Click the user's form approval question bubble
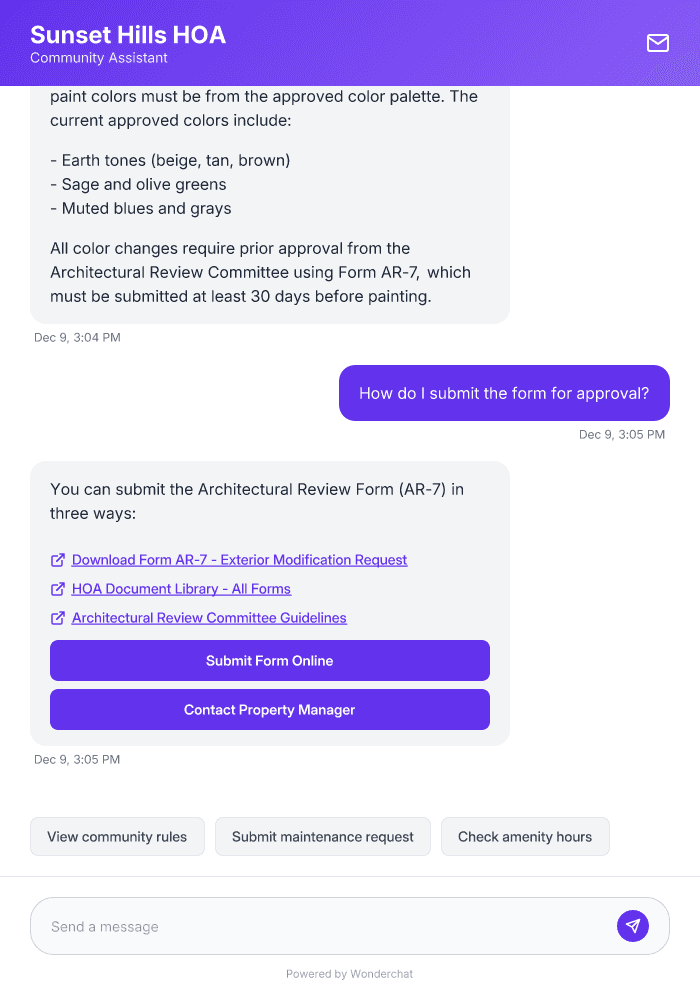The image size is (700, 1000). coord(504,393)
